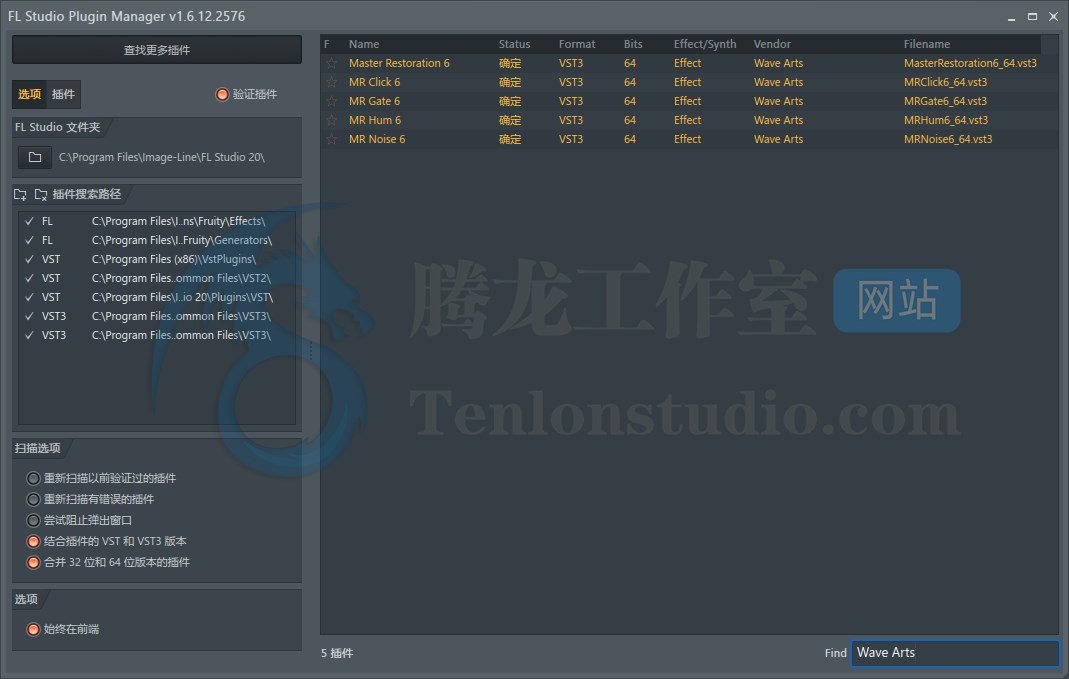The image size is (1069, 679).
Task: Sort by the F favorites column header
Action: coord(327,44)
